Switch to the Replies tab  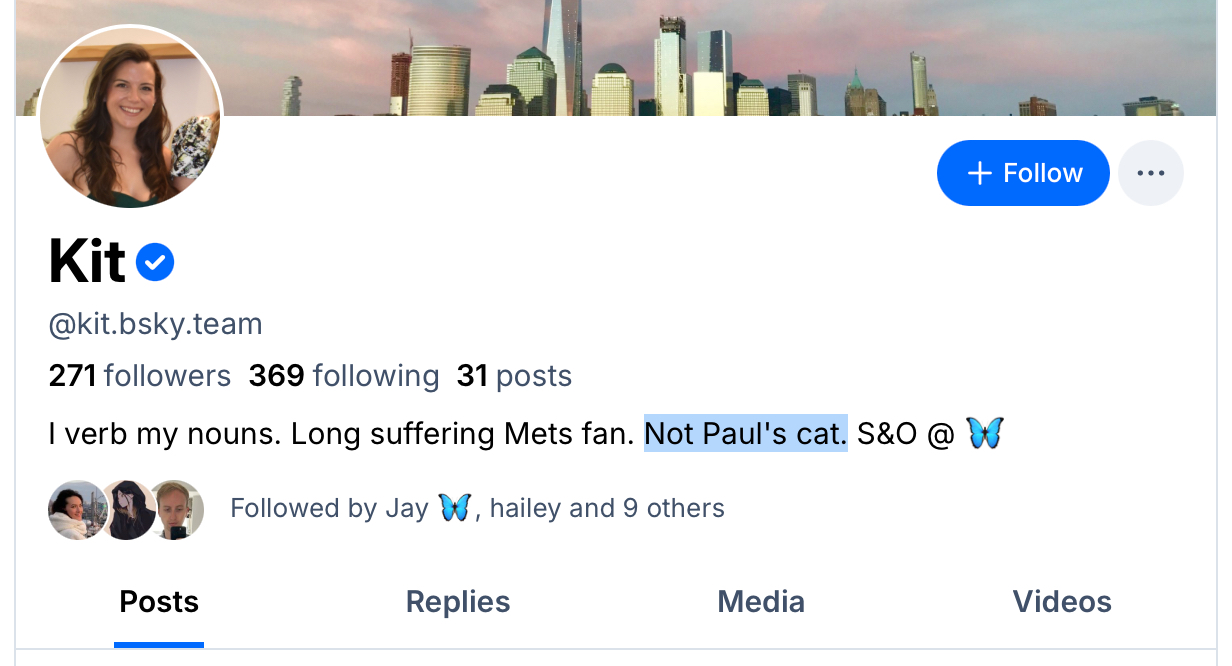coord(458,602)
